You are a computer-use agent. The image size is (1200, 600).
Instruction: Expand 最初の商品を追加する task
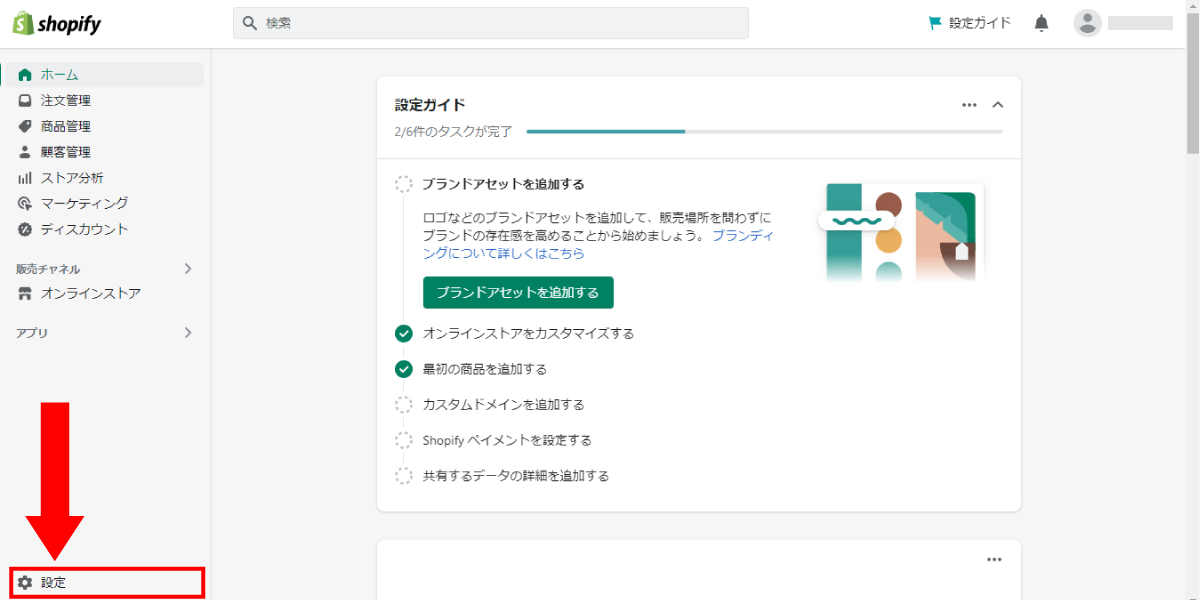point(485,369)
